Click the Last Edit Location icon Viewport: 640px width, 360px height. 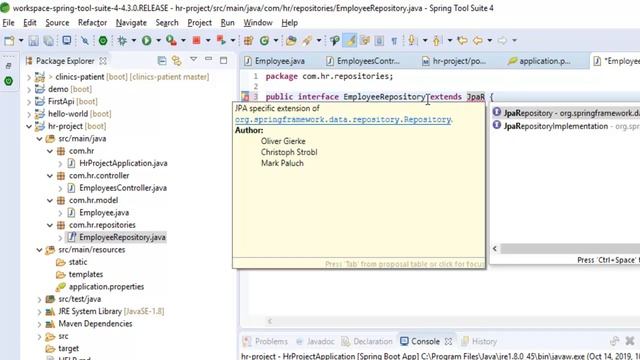click(x=462, y=40)
